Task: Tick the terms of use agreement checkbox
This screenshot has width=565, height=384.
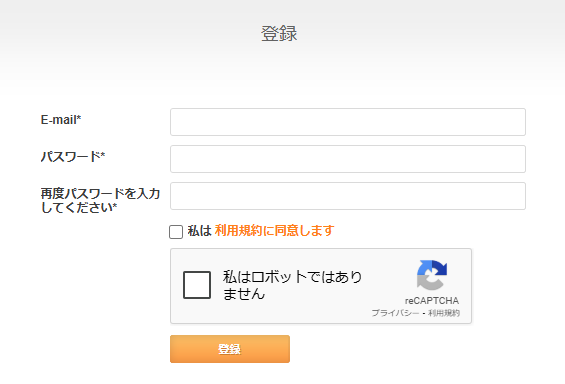Action: coord(176,232)
